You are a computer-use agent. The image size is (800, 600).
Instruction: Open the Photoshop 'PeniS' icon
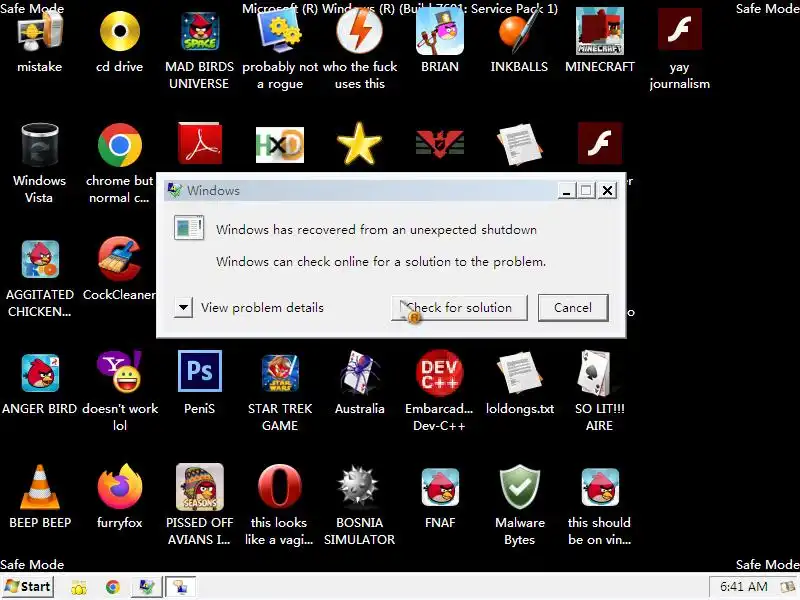199,371
